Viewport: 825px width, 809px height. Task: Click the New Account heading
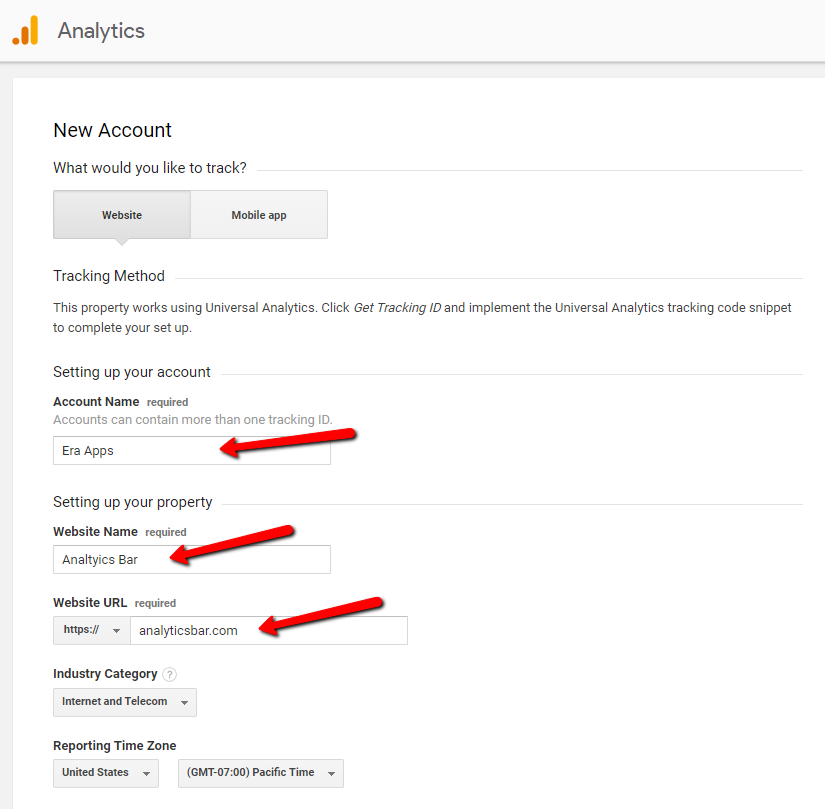pos(113,130)
